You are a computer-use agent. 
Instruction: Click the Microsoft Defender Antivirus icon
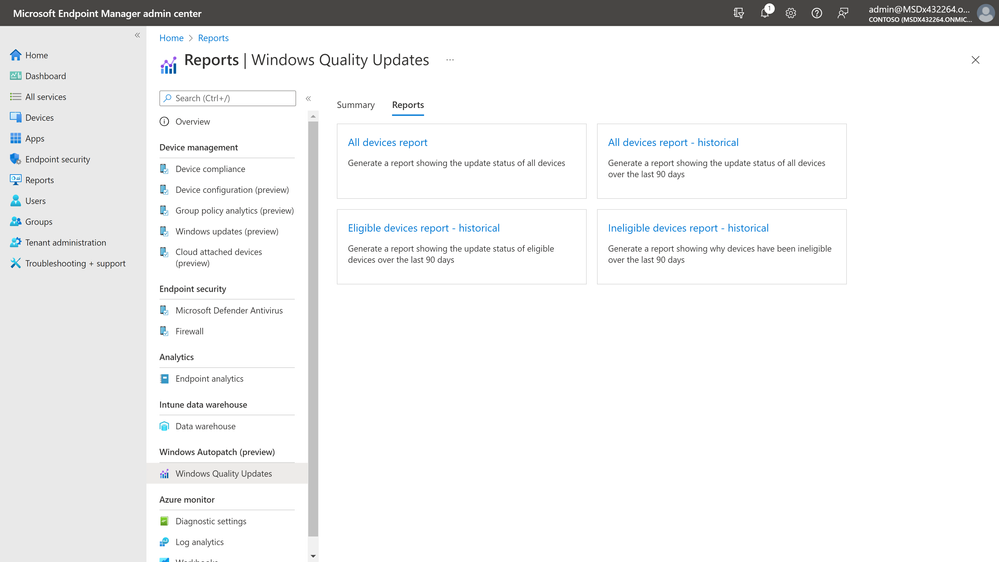(x=164, y=310)
